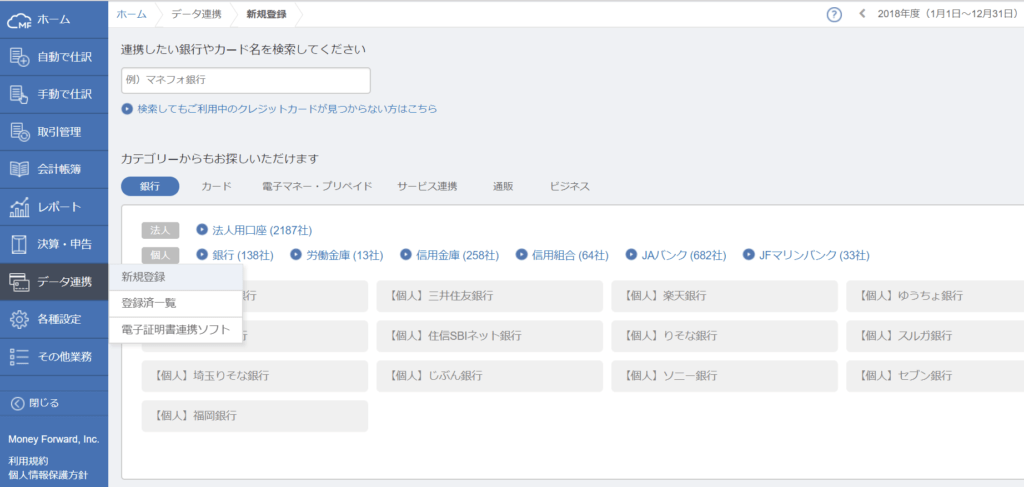Click データ連携 in the breadcrumb

click(196, 14)
